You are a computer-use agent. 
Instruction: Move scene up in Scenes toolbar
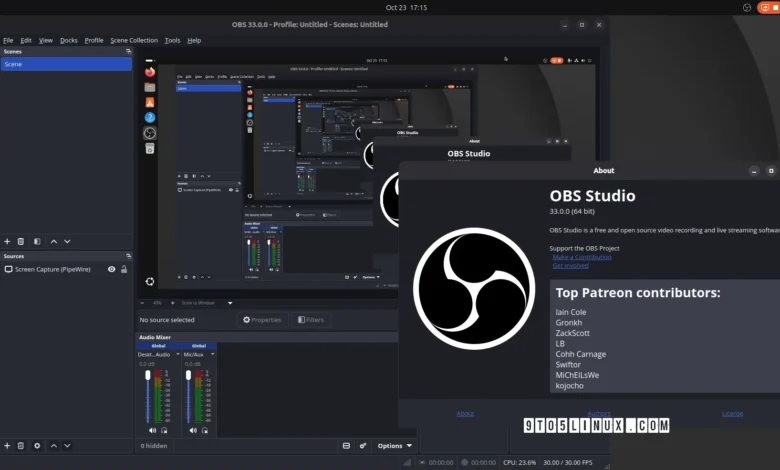(54, 241)
